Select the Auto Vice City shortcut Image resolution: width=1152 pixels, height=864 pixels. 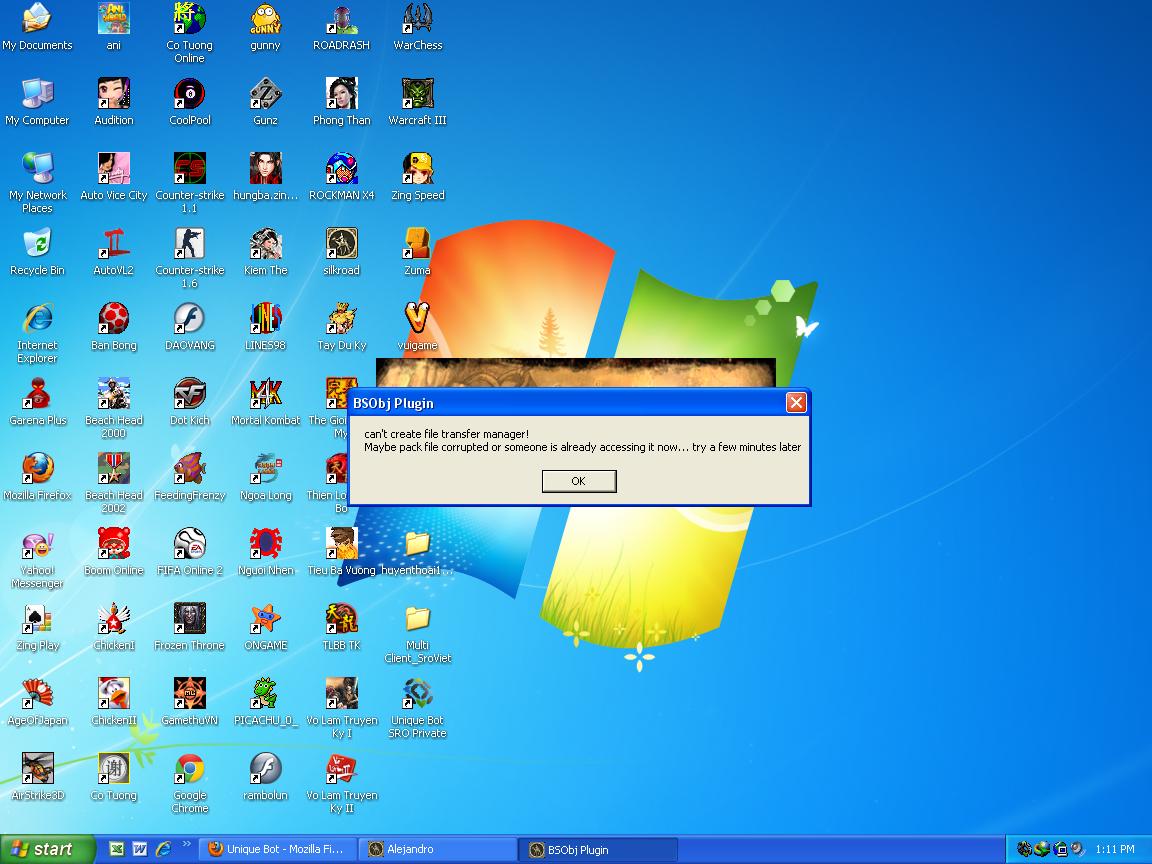[114, 178]
